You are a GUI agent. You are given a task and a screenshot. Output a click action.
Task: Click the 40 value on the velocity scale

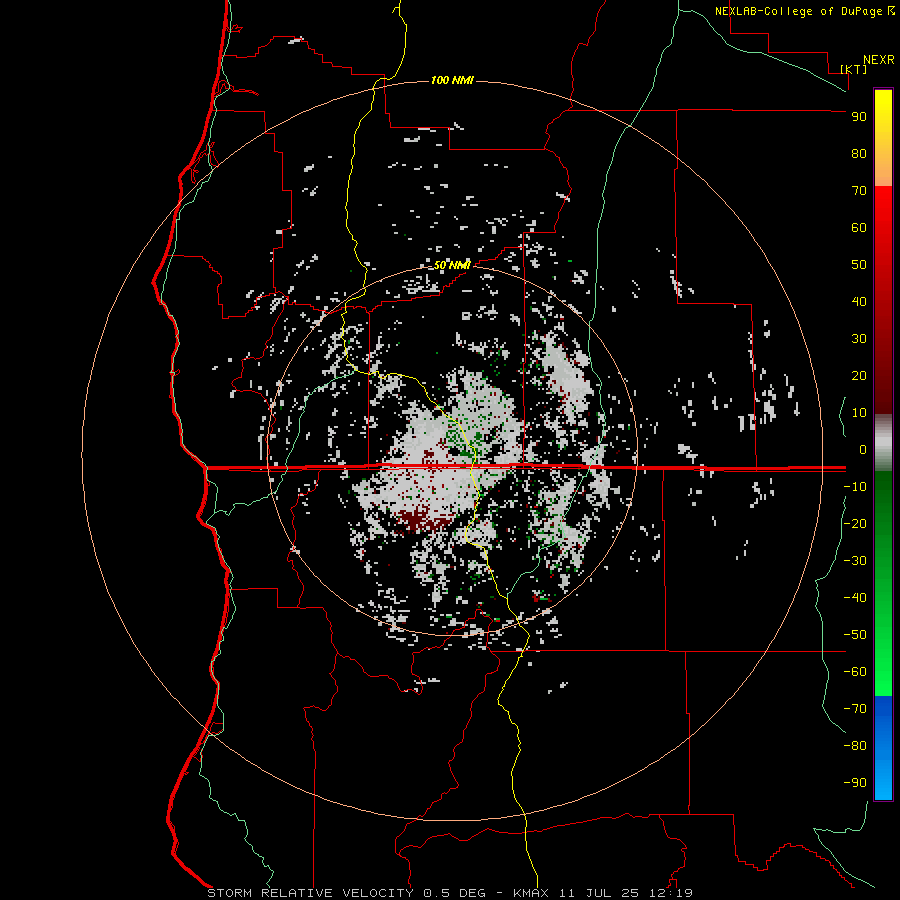859,302
